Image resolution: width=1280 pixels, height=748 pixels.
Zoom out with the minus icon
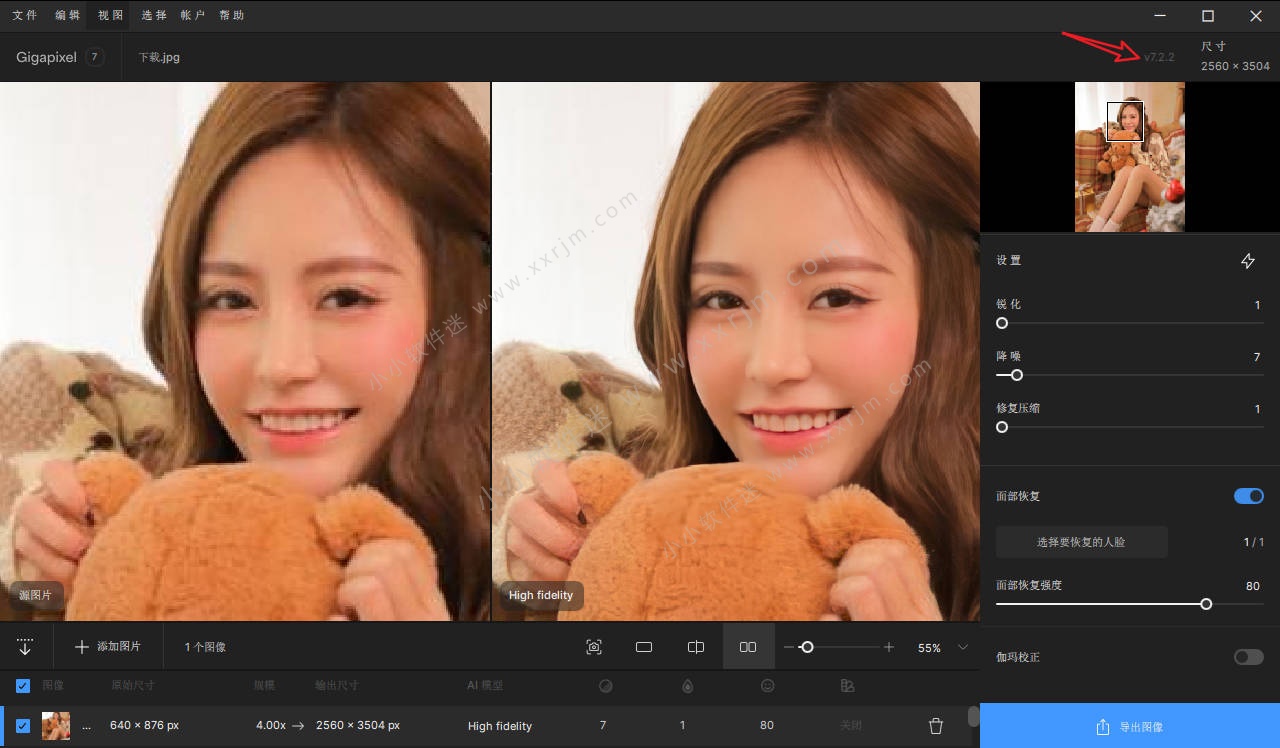[789, 647]
